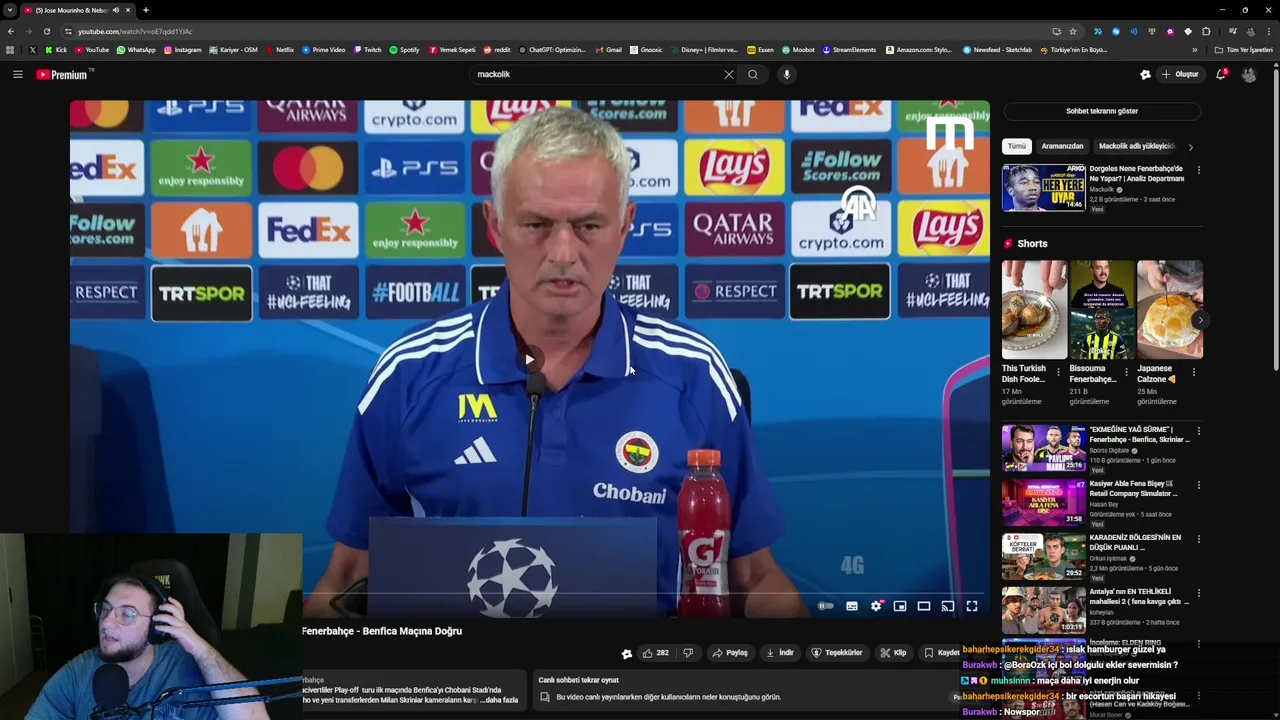Send thanks via Teşekkürler button
1280x720 pixels.
pyautogui.click(x=837, y=653)
